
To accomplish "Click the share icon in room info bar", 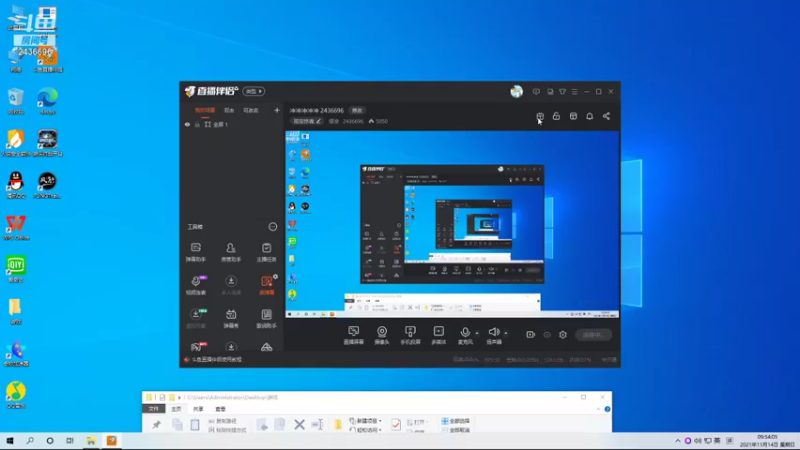I will pyautogui.click(x=606, y=116).
